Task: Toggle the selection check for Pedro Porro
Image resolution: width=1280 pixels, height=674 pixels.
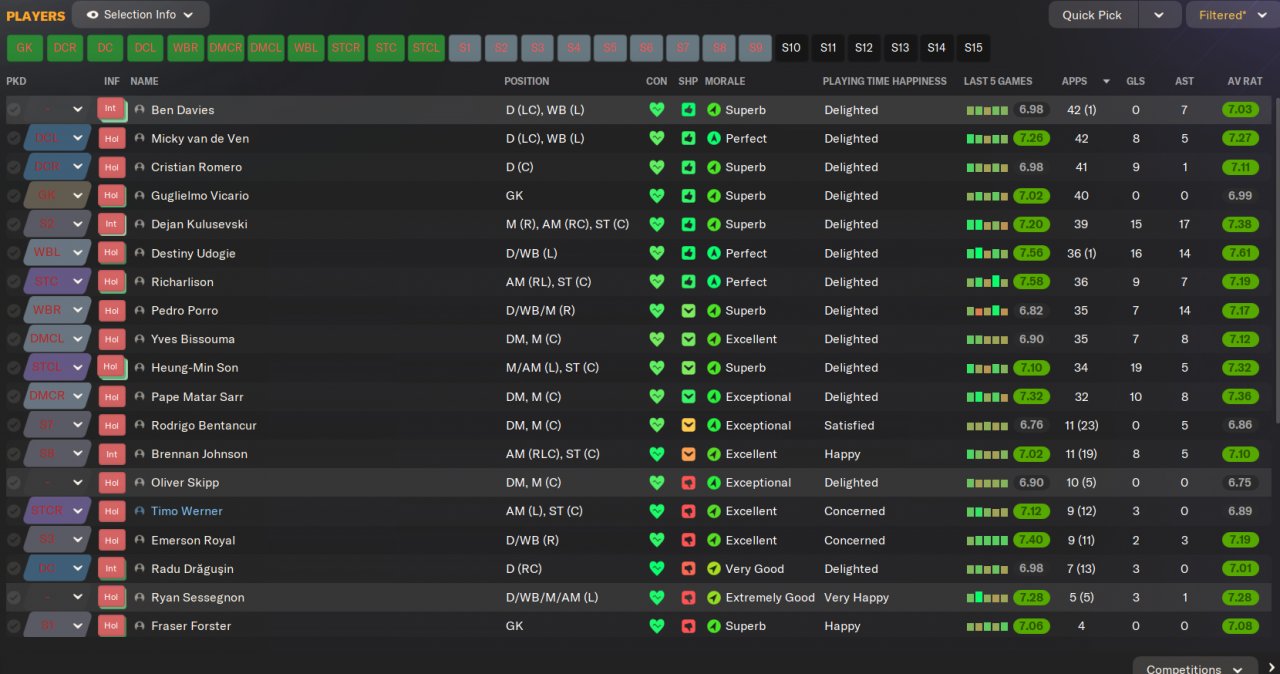Action: (x=14, y=310)
